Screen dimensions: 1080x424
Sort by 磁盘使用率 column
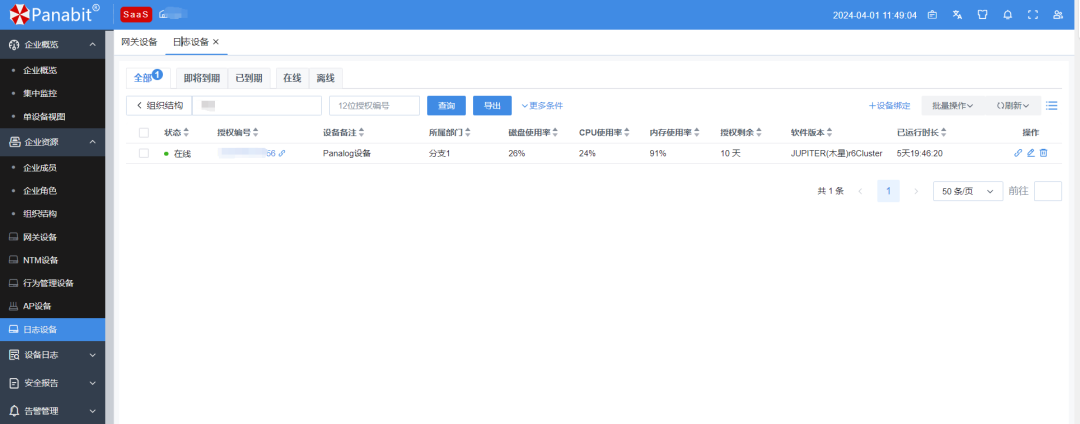click(x=555, y=133)
